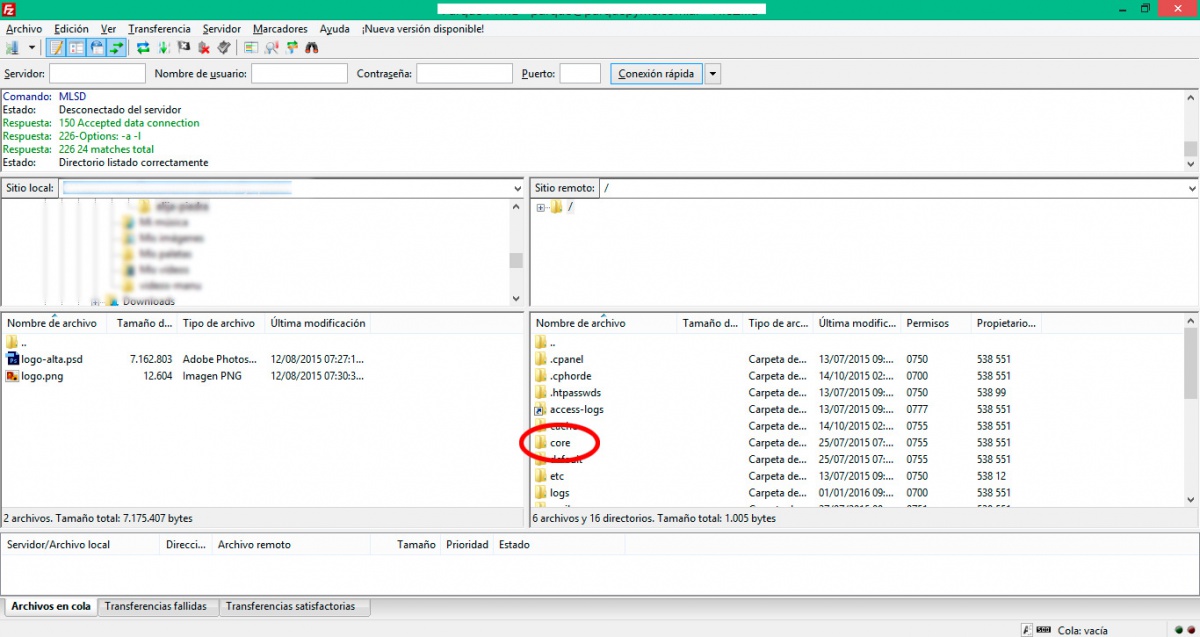Toggle local directory tree view

click(76, 47)
